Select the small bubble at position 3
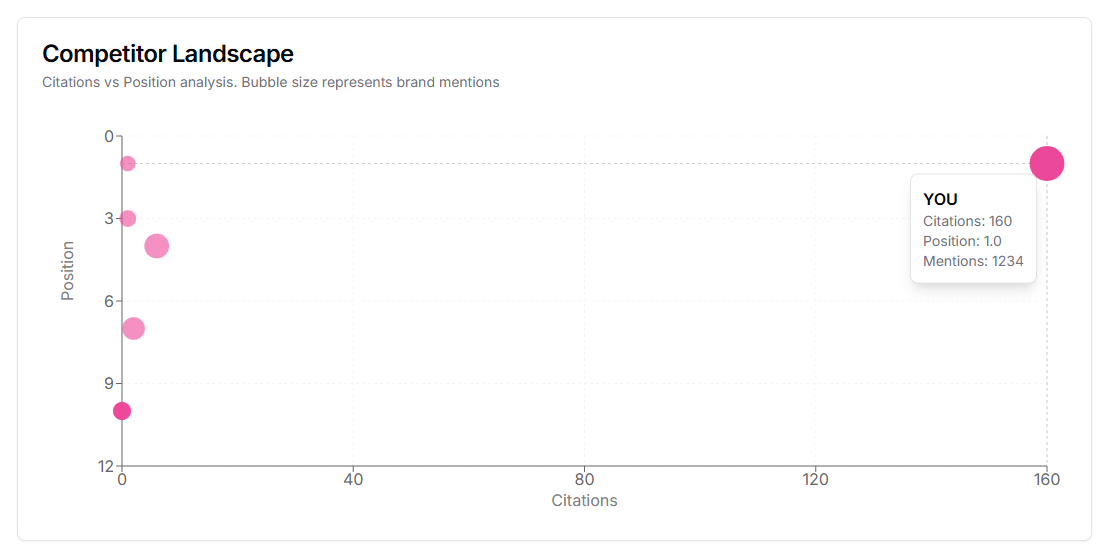This screenshot has width=1104, height=554. (127, 218)
